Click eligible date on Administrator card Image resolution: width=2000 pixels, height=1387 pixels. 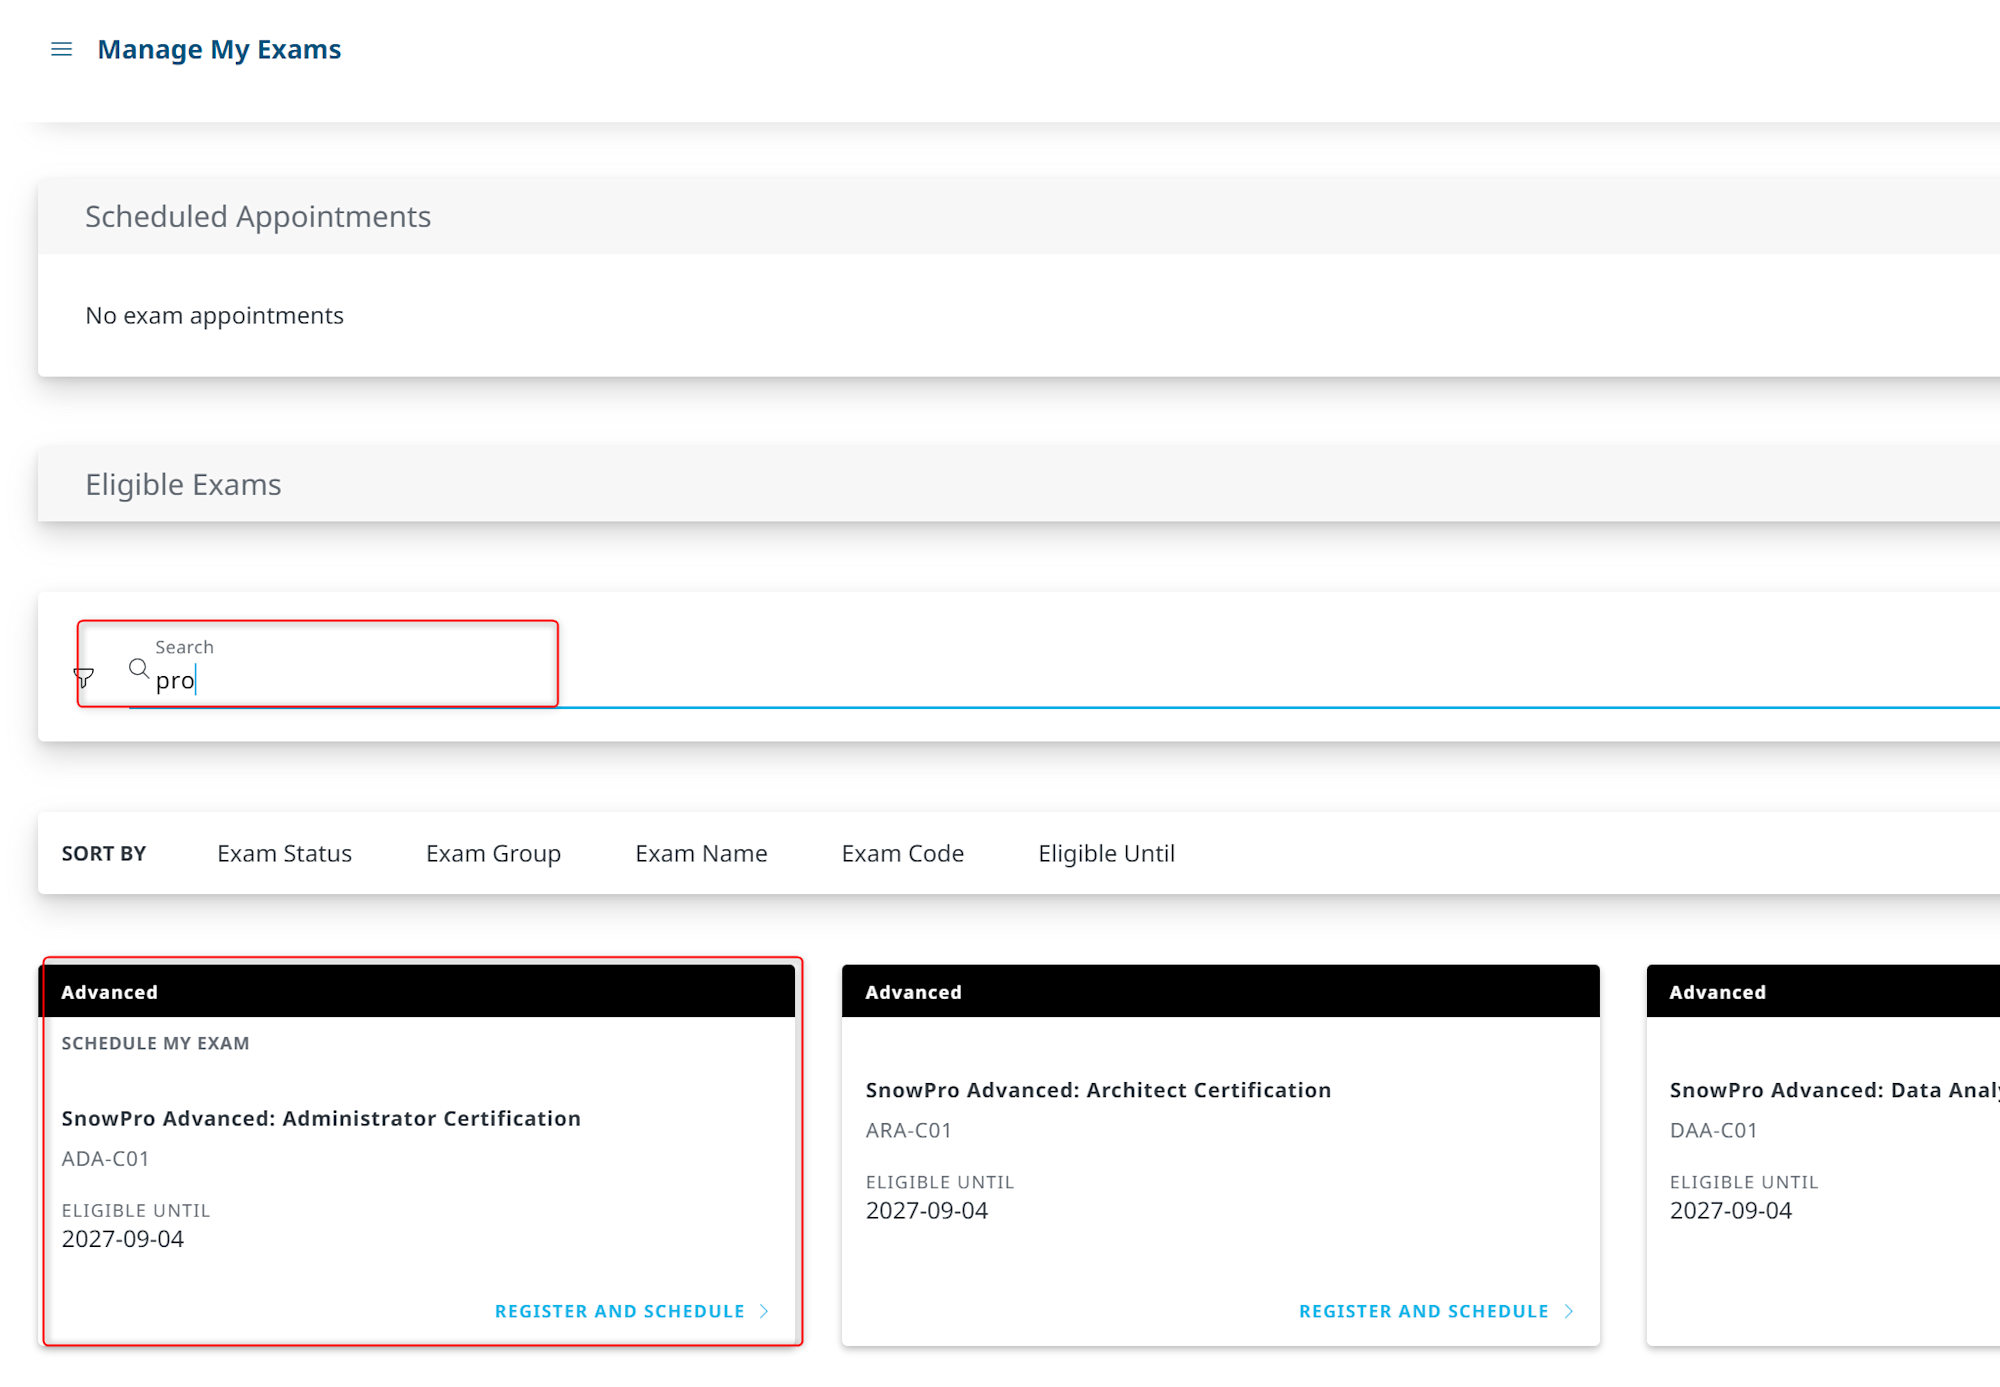[x=122, y=1239]
